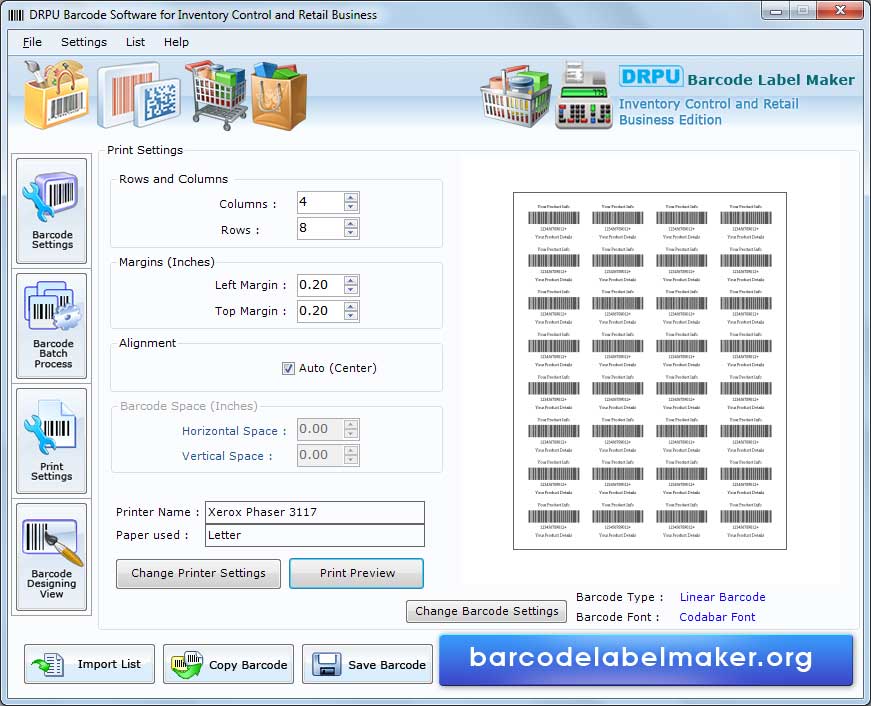Click the Paper used label
This screenshot has width=871, height=706.
[x=152, y=535]
